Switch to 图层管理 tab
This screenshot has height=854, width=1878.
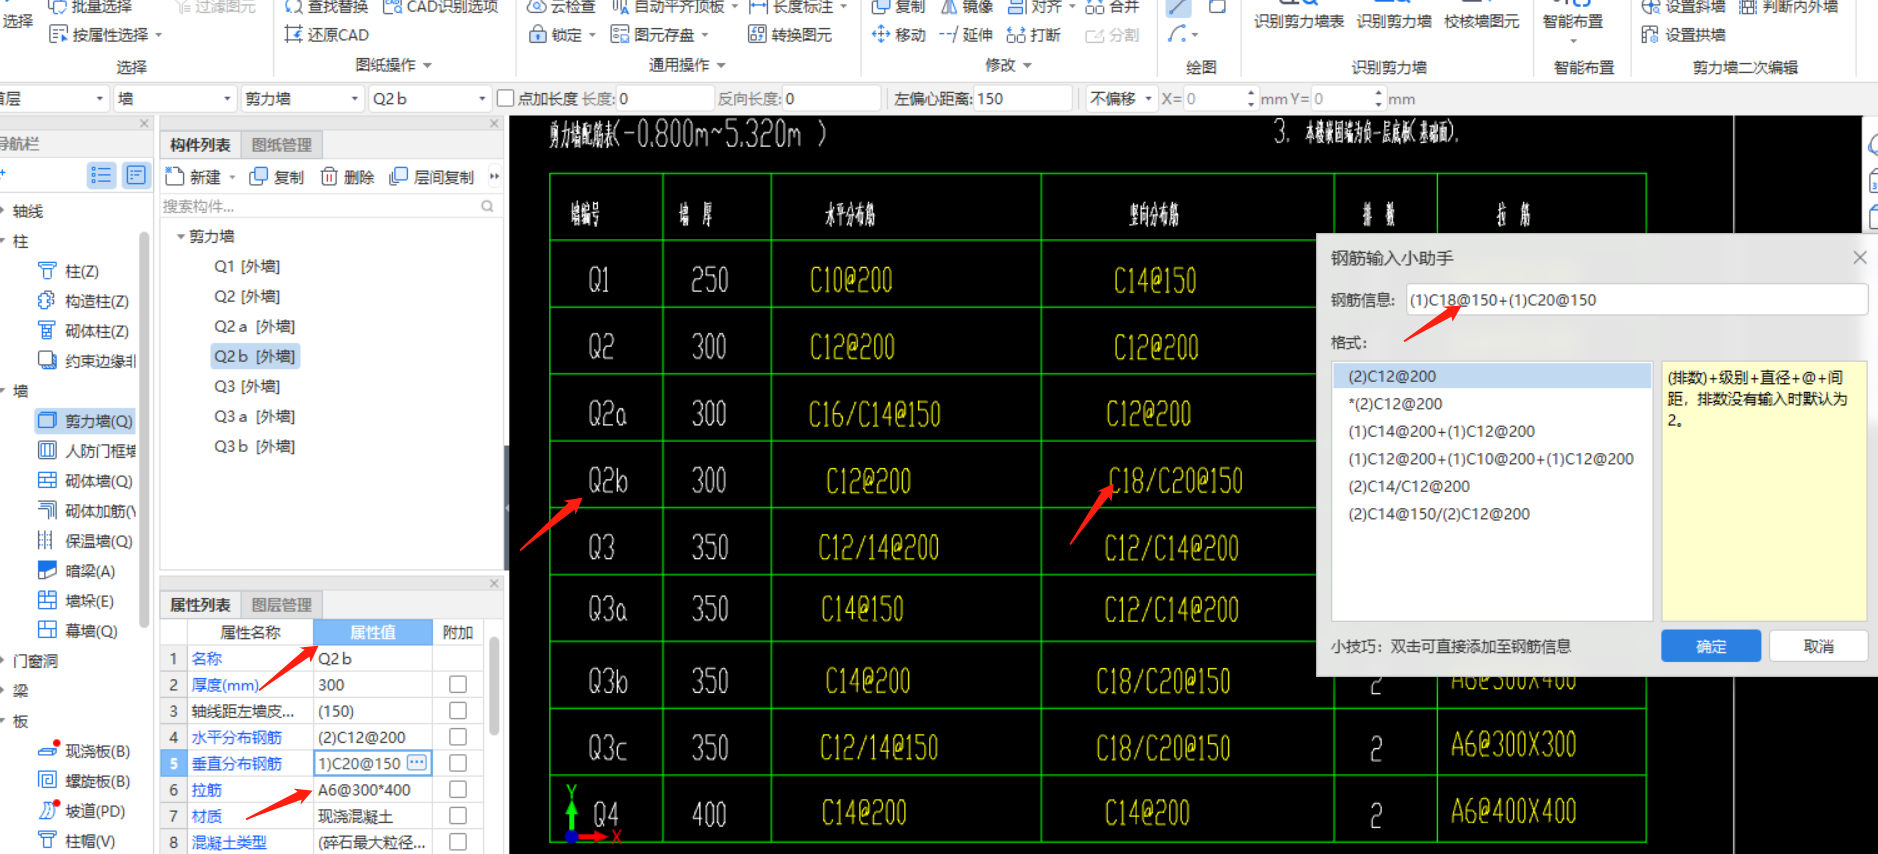pos(282,605)
